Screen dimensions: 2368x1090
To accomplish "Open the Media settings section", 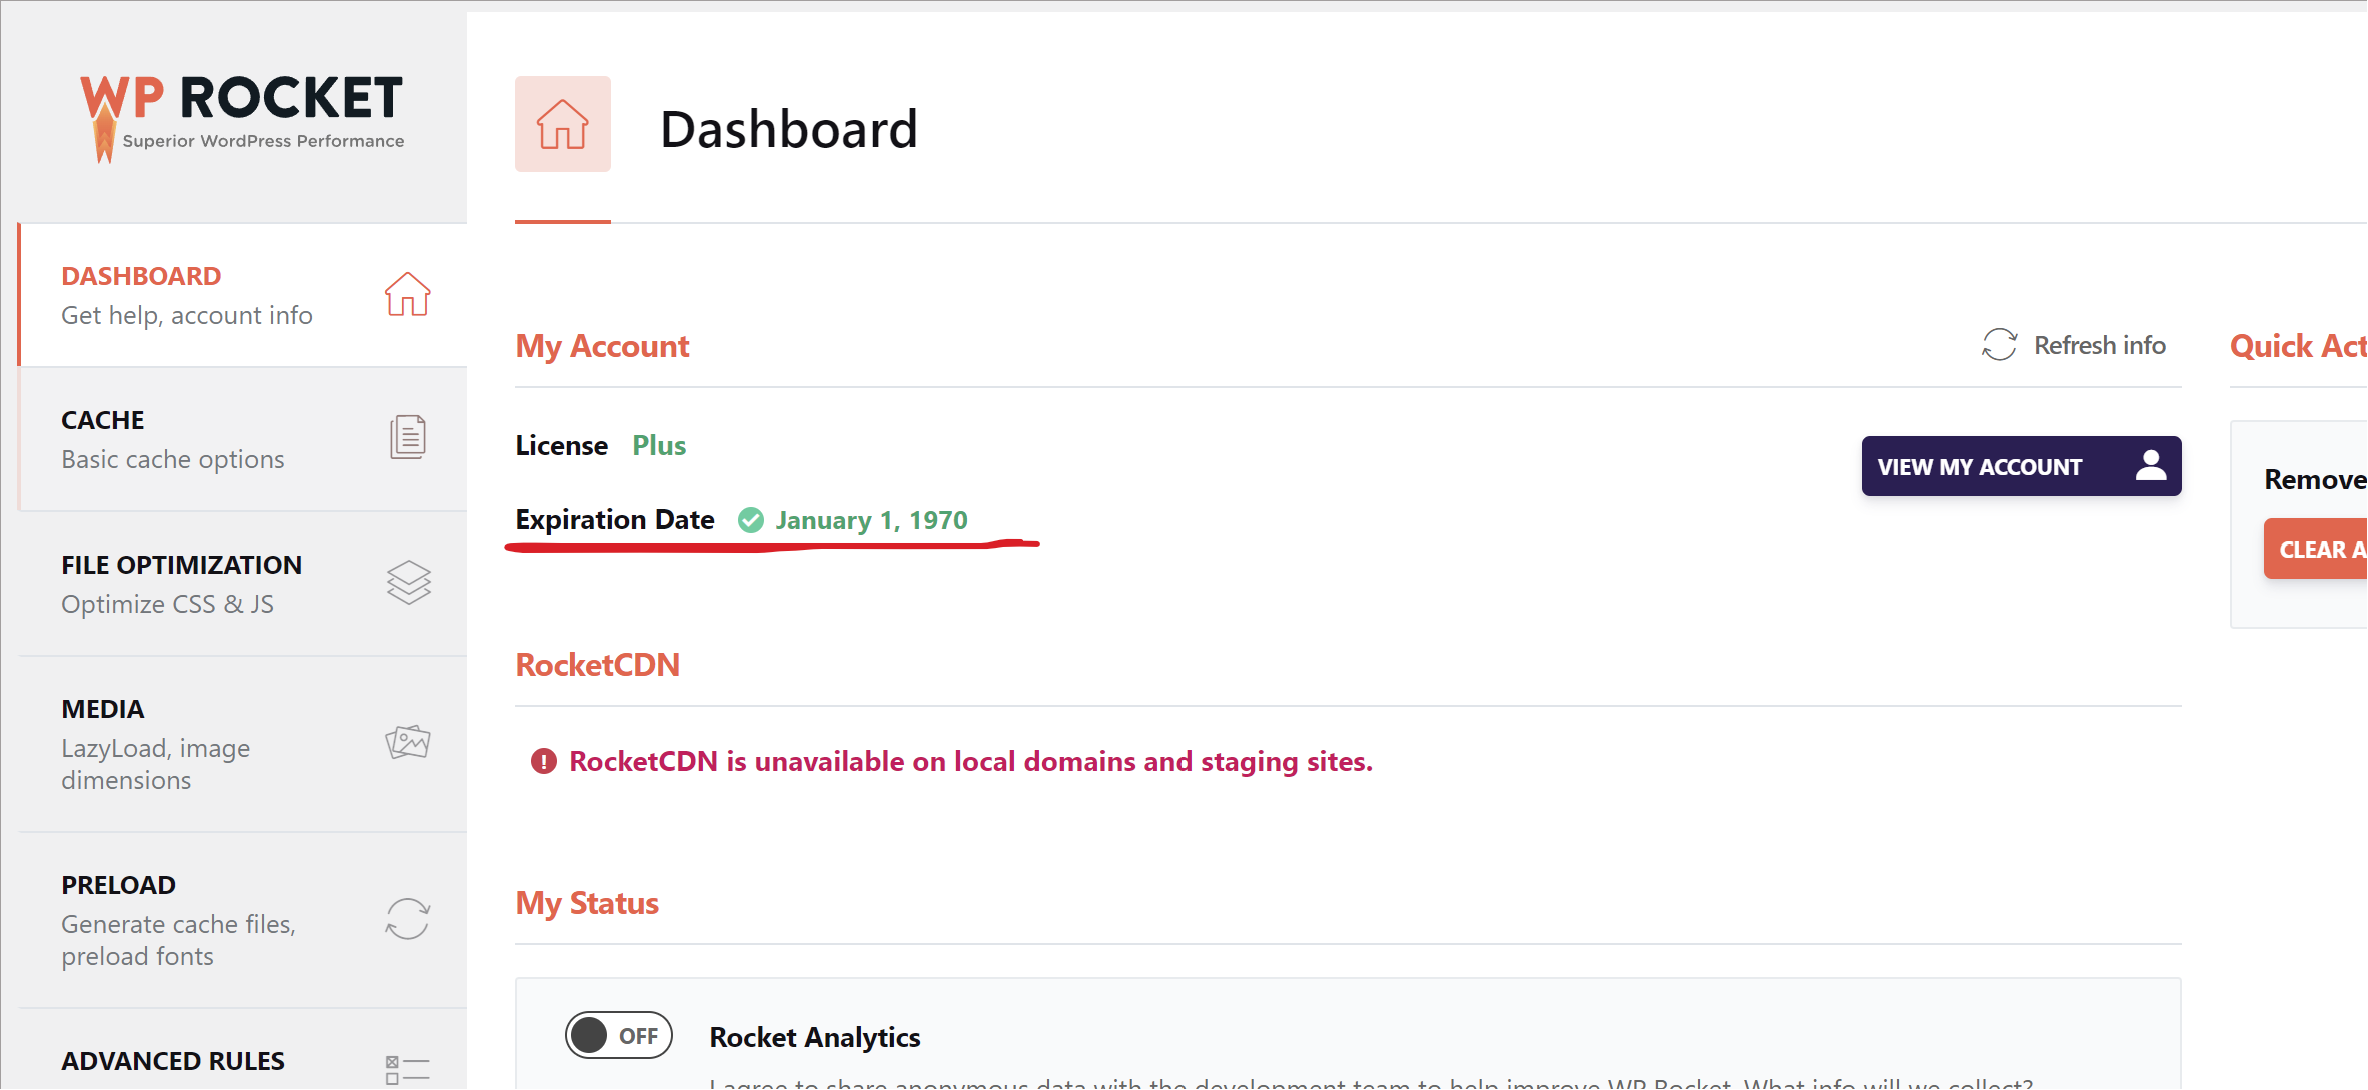I will click(243, 744).
